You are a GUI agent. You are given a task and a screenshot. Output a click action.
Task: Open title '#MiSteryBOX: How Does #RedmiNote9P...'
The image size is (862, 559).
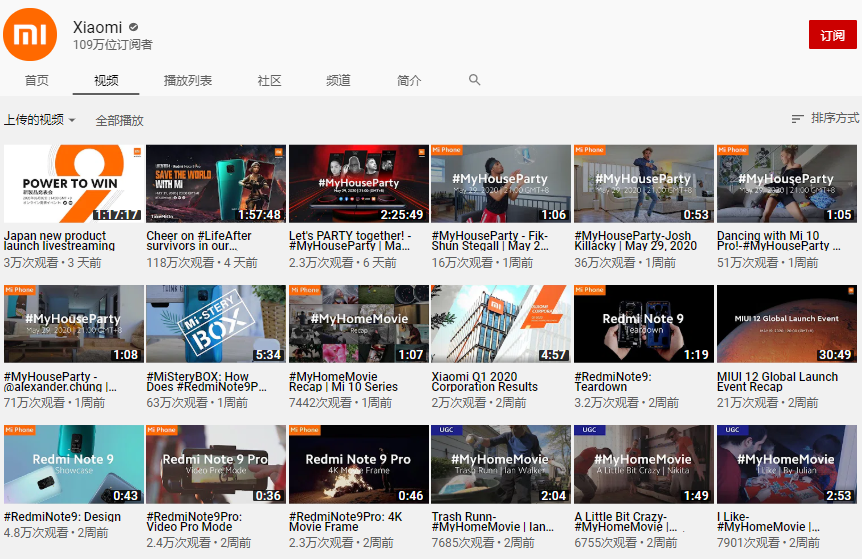[x=207, y=381]
